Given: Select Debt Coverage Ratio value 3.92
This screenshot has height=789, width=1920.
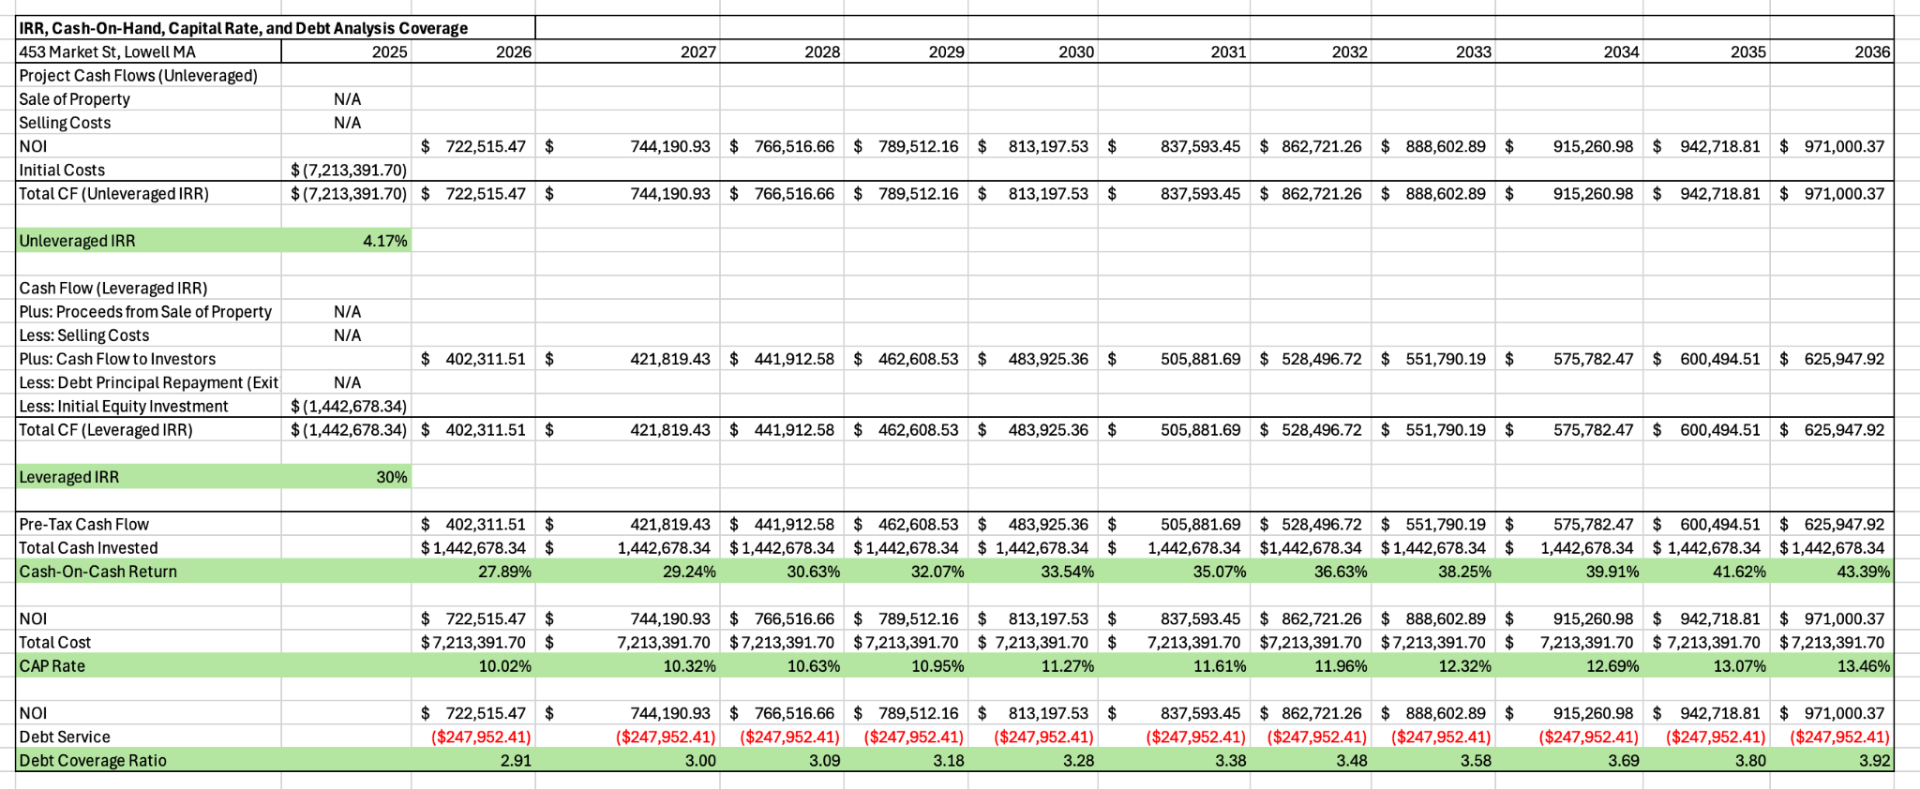Looking at the screenshot, I should pyautogui.click(x=1832, y=761).
